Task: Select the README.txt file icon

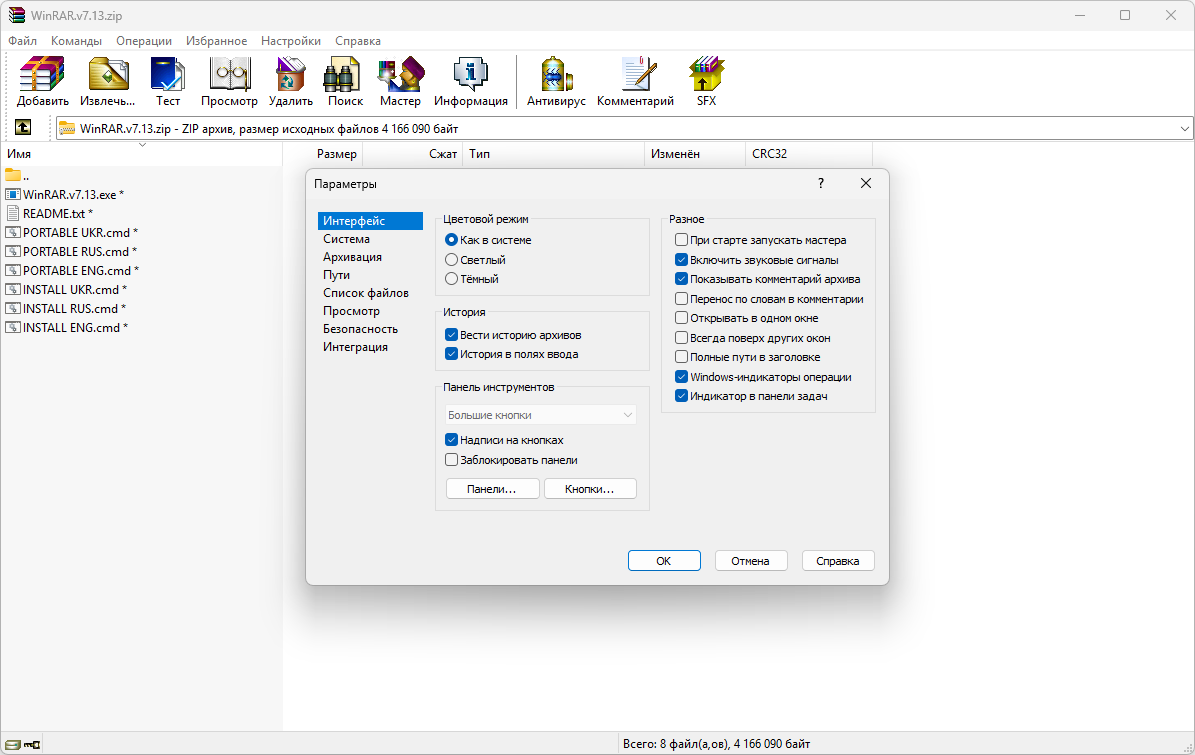Action: (12, 213)
